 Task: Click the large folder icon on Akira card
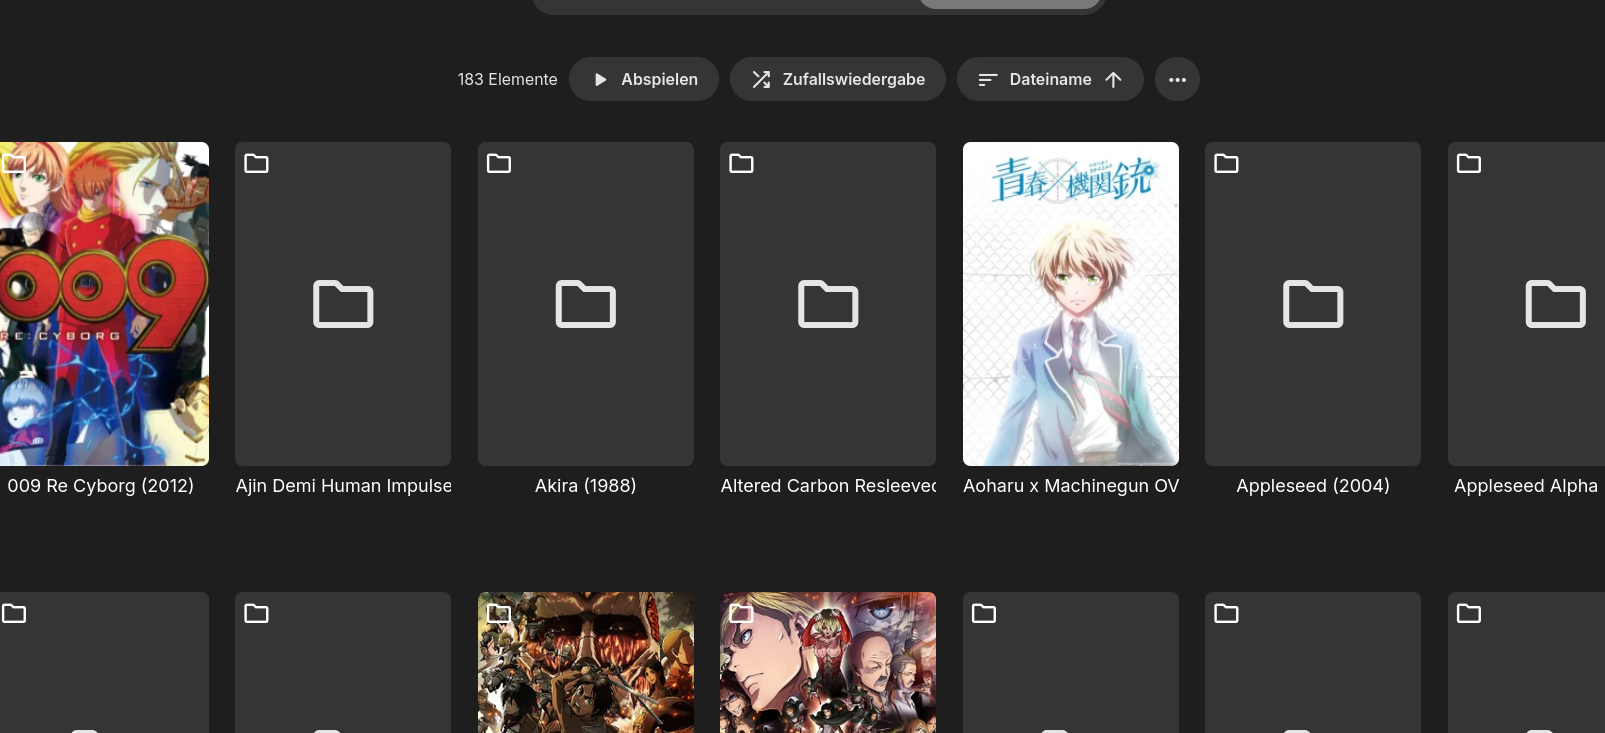coord(586,304)
